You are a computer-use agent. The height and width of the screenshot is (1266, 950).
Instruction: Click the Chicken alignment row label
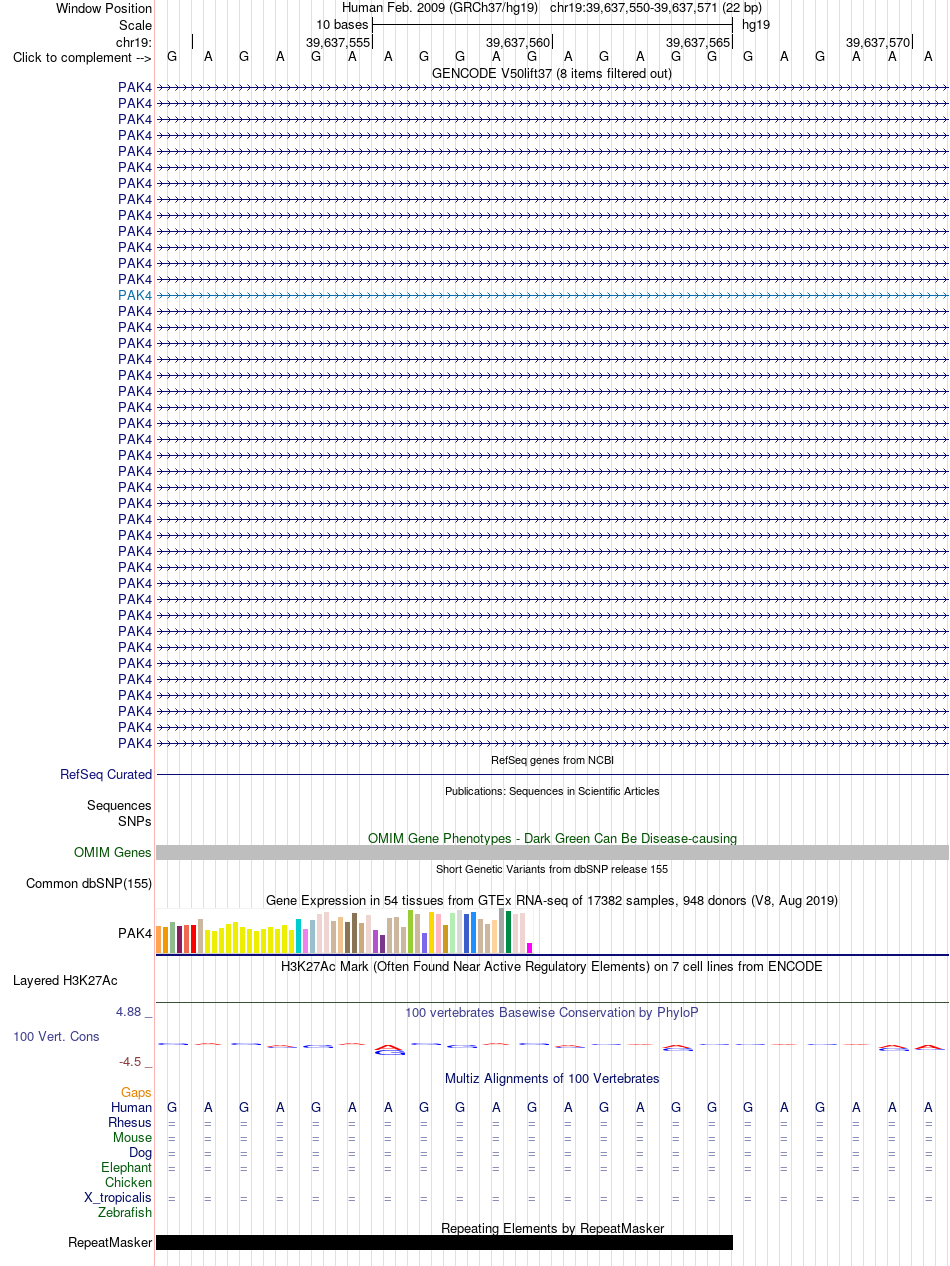(x=129, y=1182)
